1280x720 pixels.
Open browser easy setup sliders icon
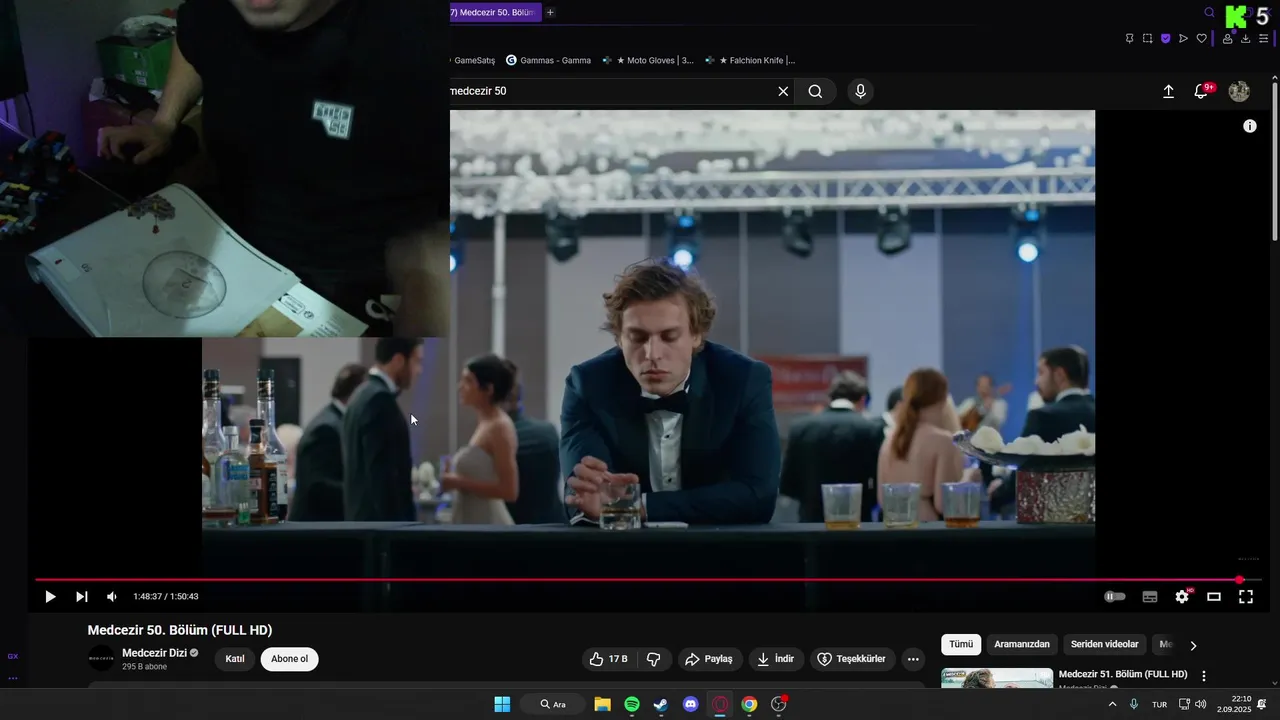click(x=1263, y=39)
